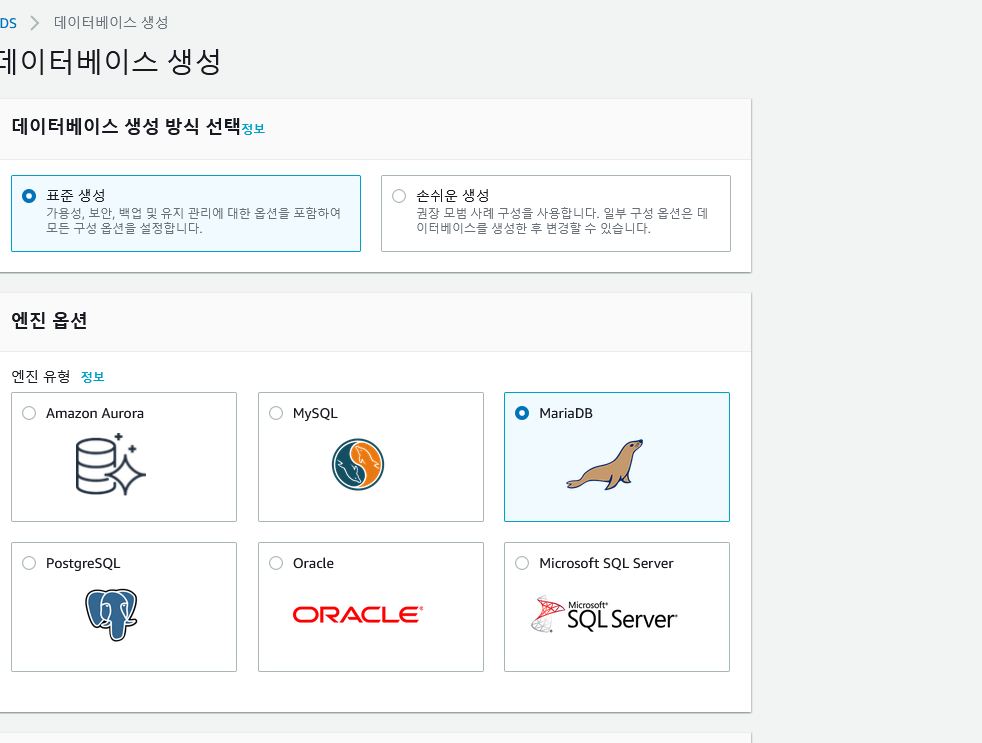Click the Microsoft SQL Server label text
Screen dimensions: 982x743
coord(606,563)
